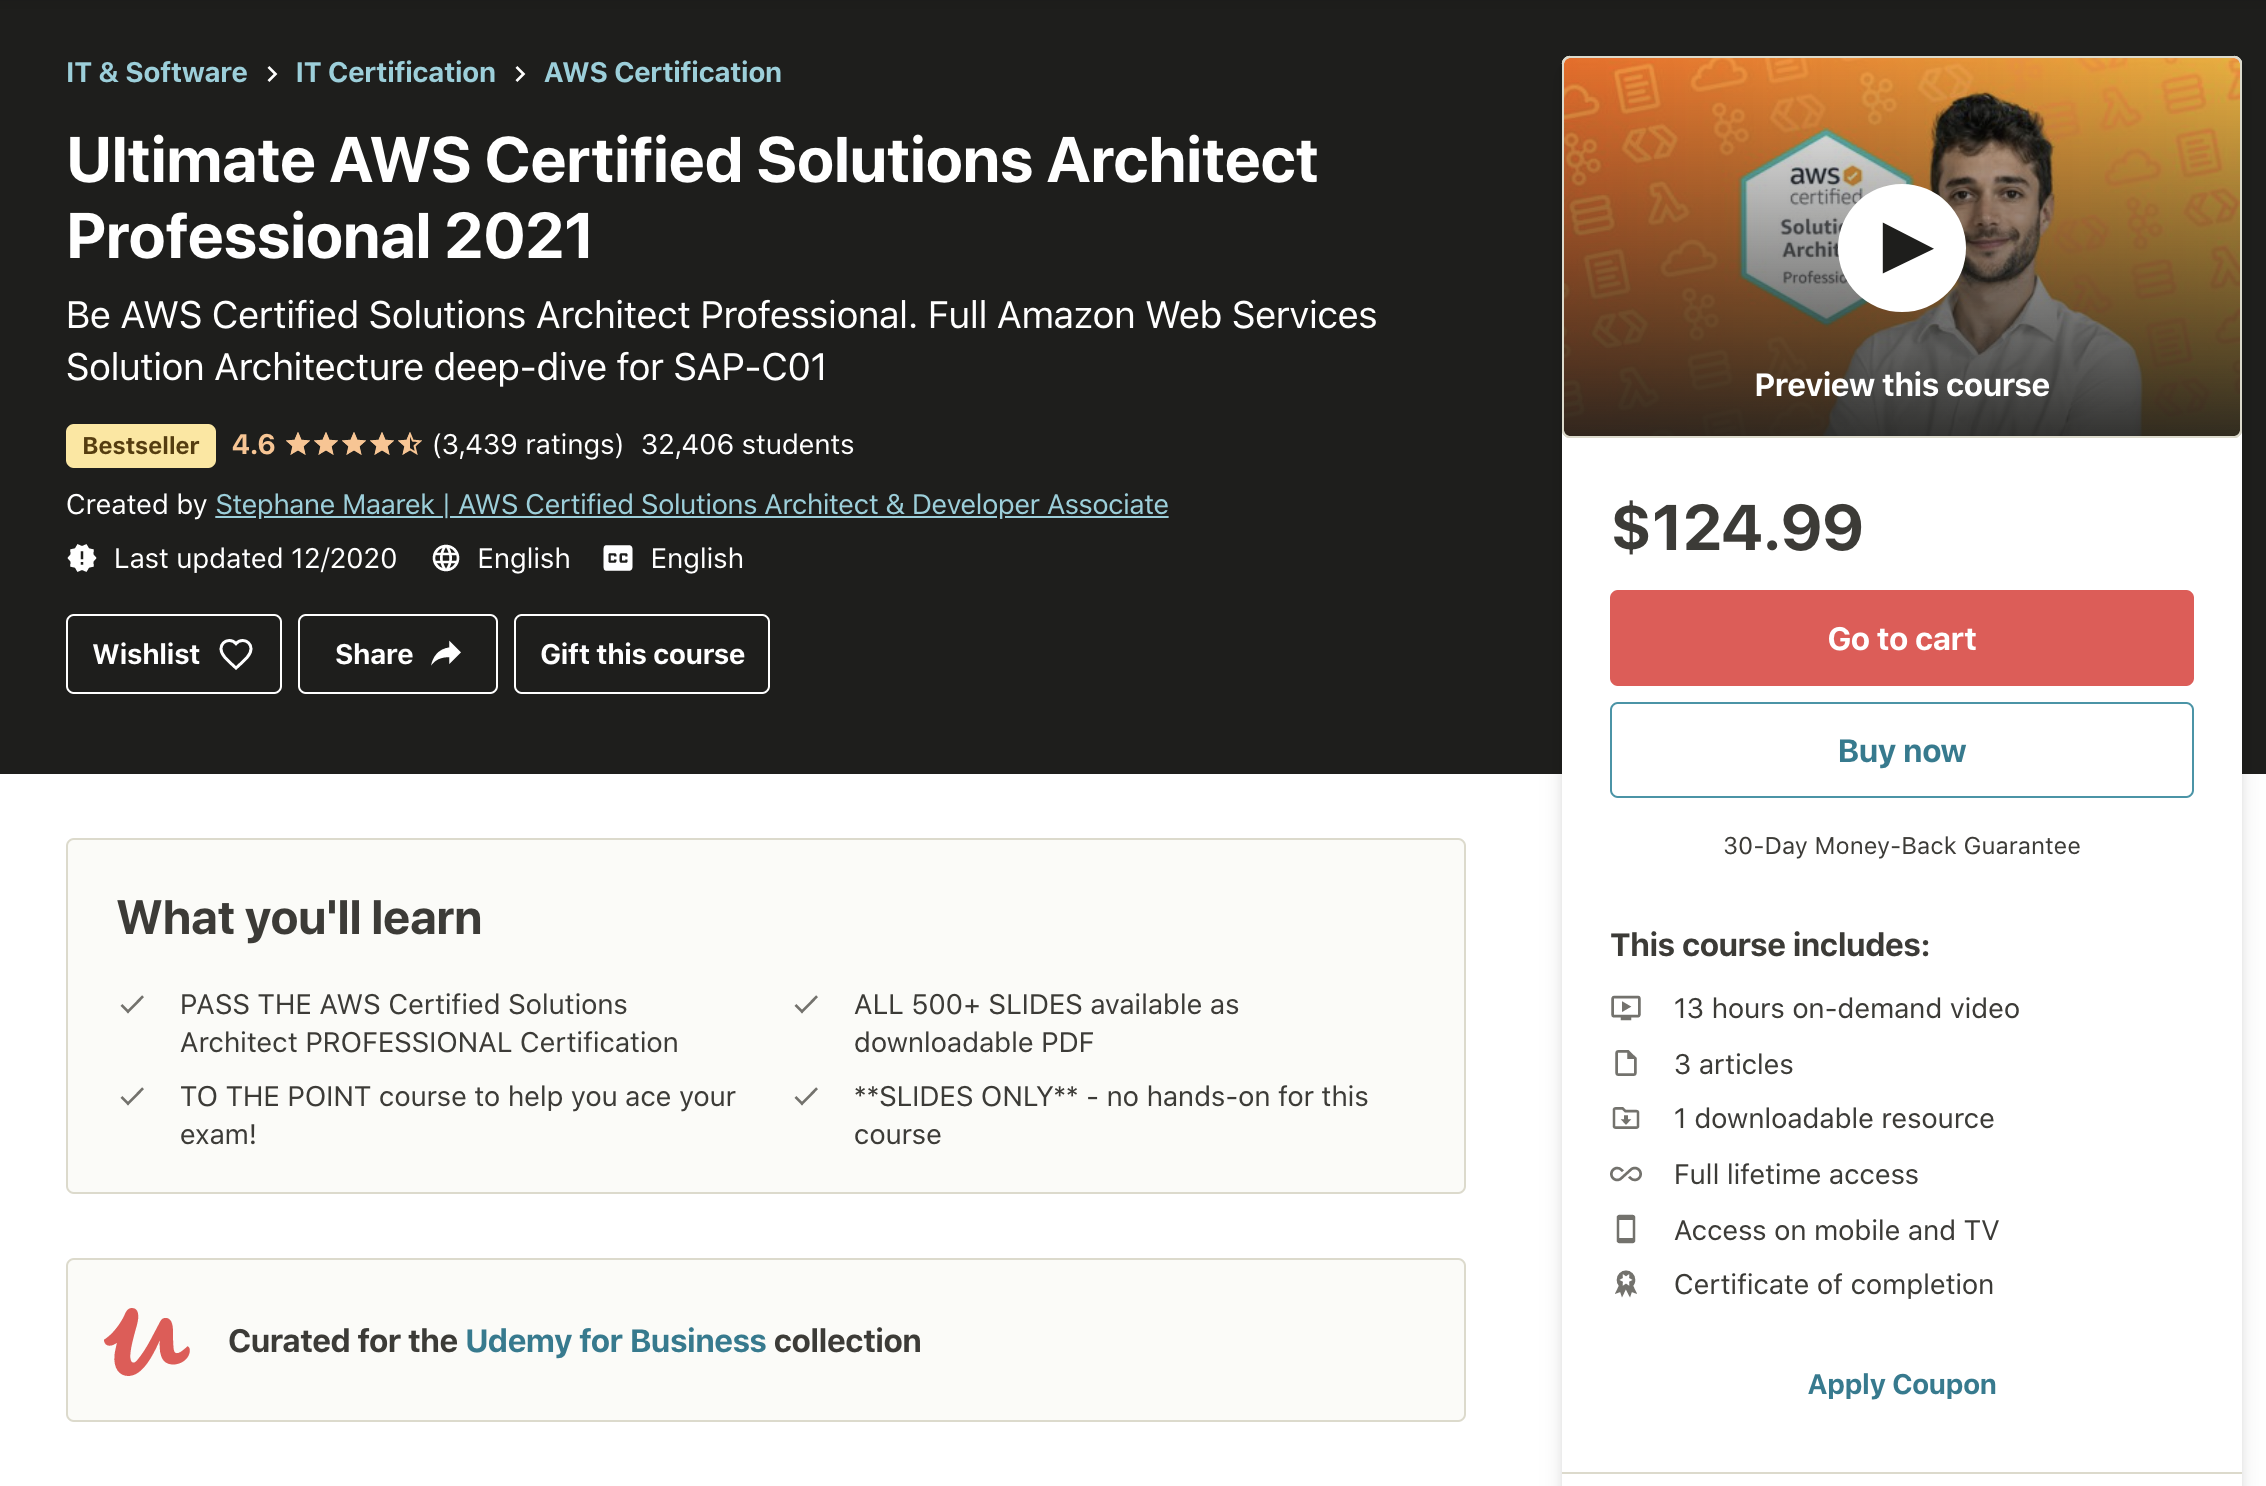Click the course subtitle mentioning SAP-C01
2266x1486 pixels.
click(x=721, y=341)
